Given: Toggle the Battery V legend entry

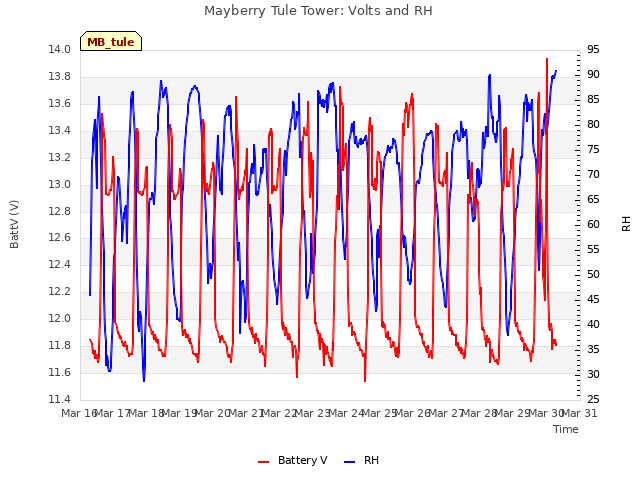Looking at the screenshot, I should pos(293,460).
